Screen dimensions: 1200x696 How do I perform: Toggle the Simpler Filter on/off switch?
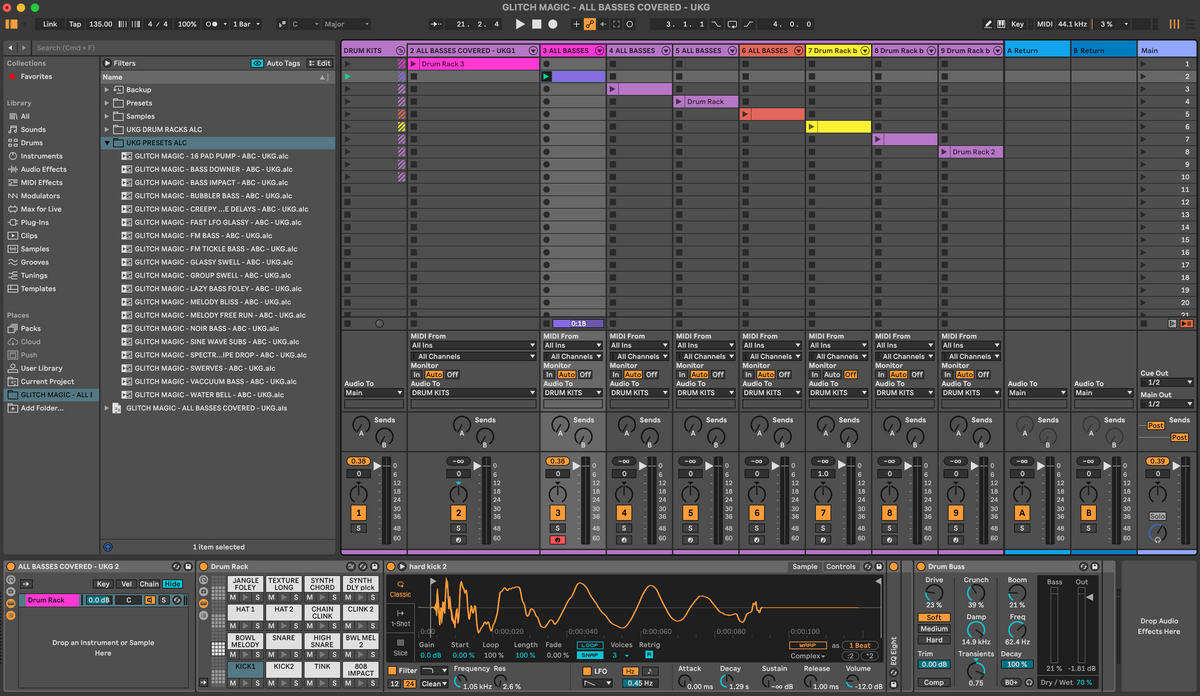(393, 670)
